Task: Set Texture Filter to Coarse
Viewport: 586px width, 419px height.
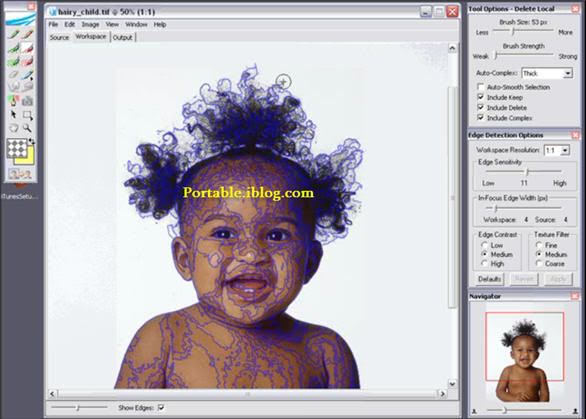Action: pos(539,264)
